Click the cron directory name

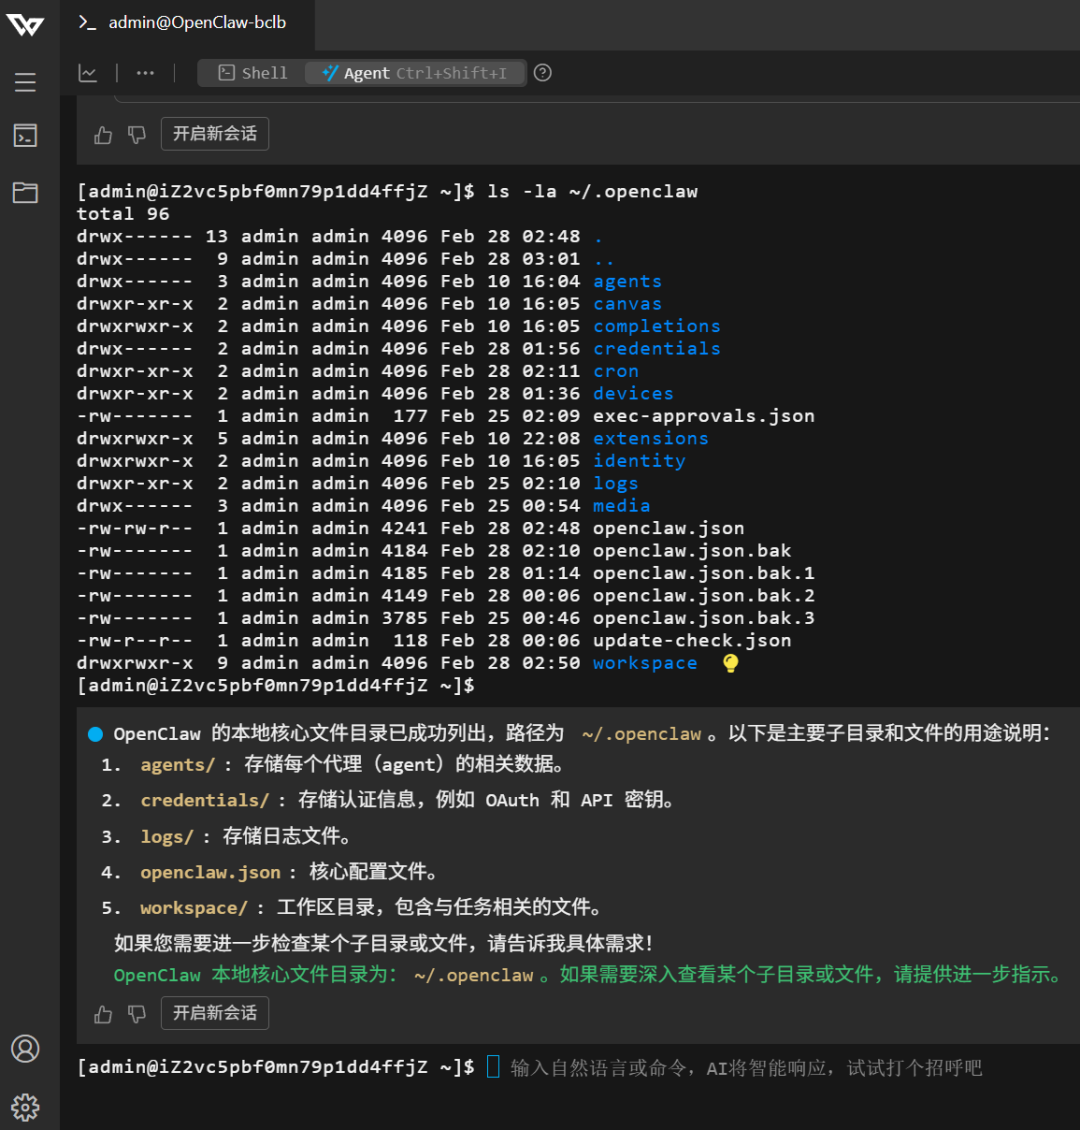[615, 371]
